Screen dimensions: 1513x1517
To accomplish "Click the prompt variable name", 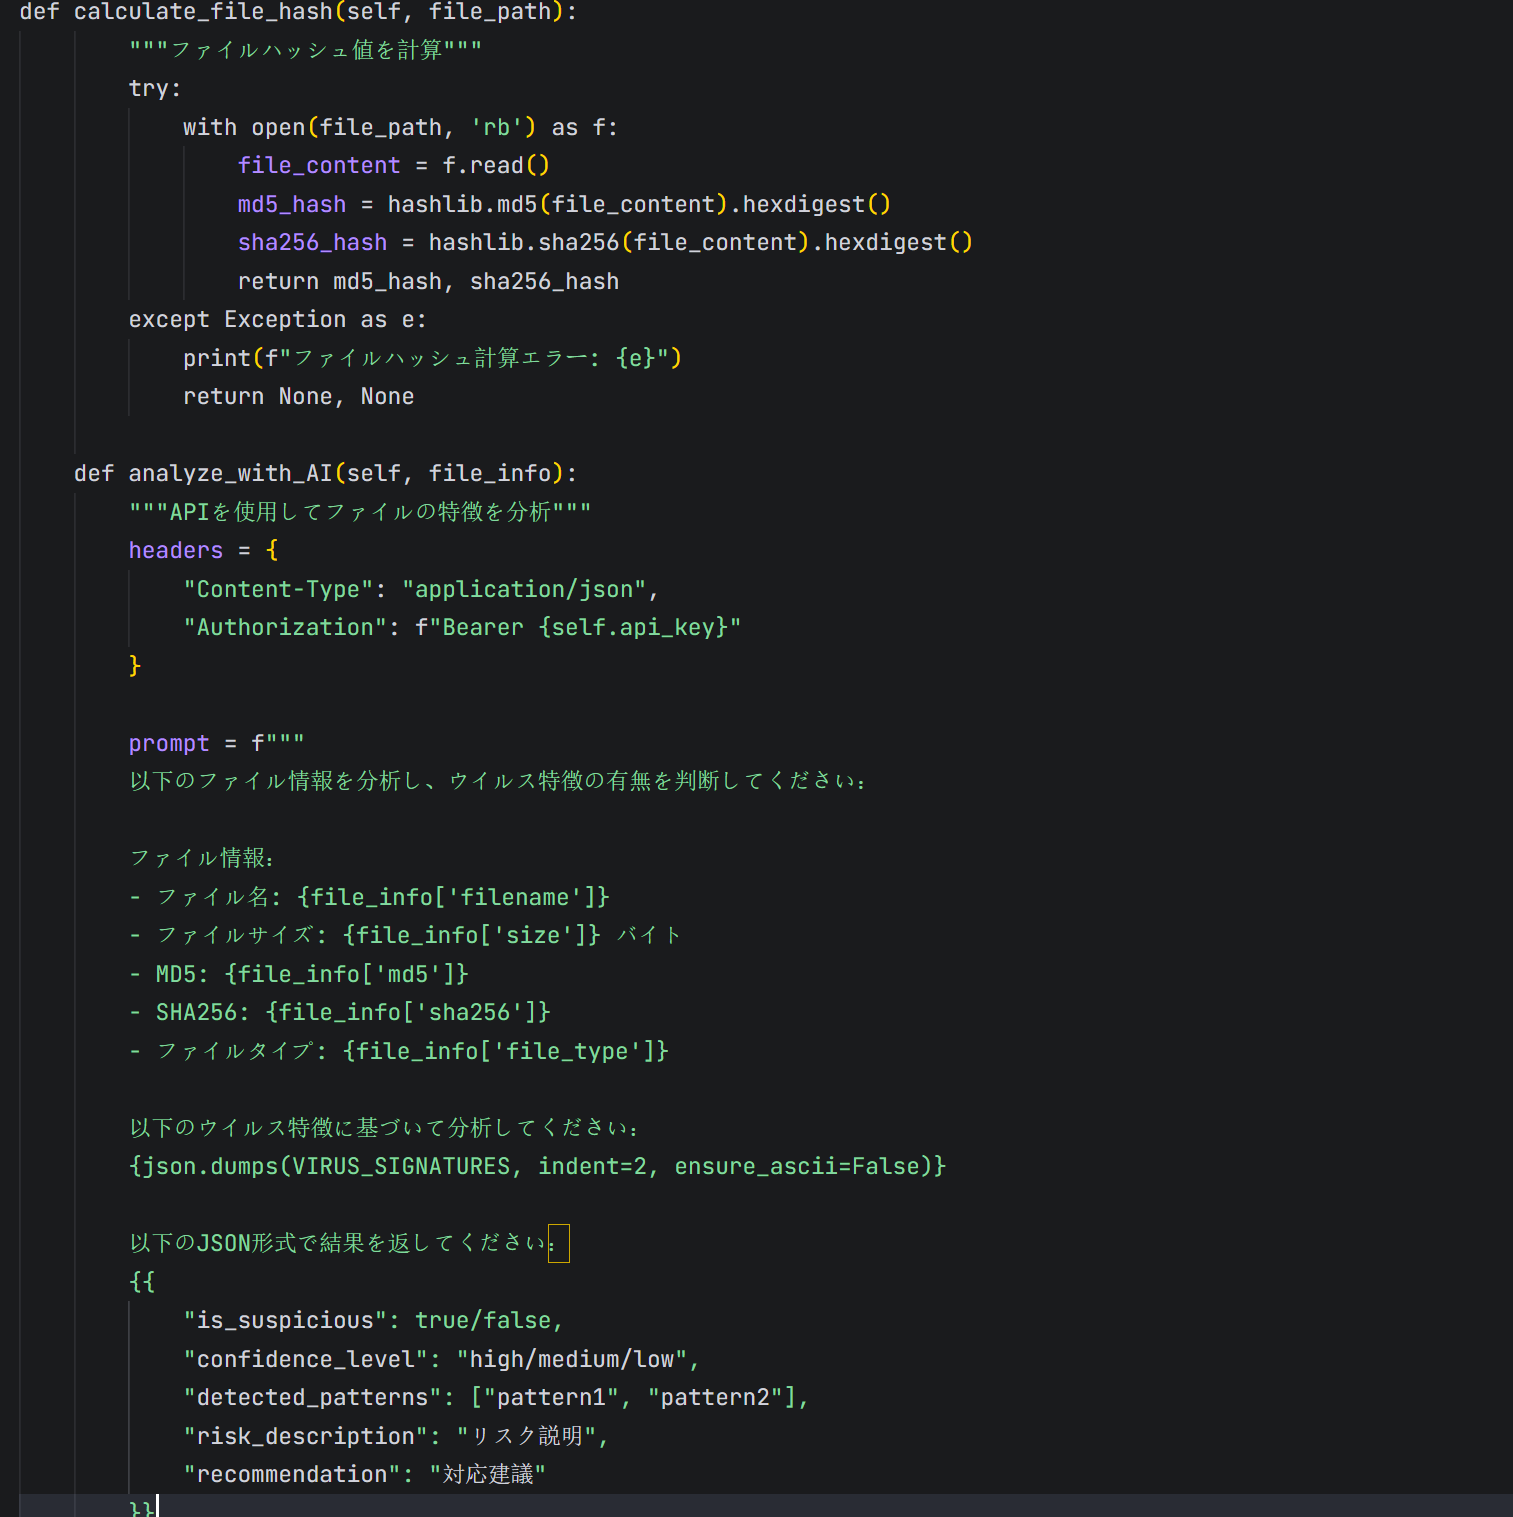I will click(x=169, y=744).
